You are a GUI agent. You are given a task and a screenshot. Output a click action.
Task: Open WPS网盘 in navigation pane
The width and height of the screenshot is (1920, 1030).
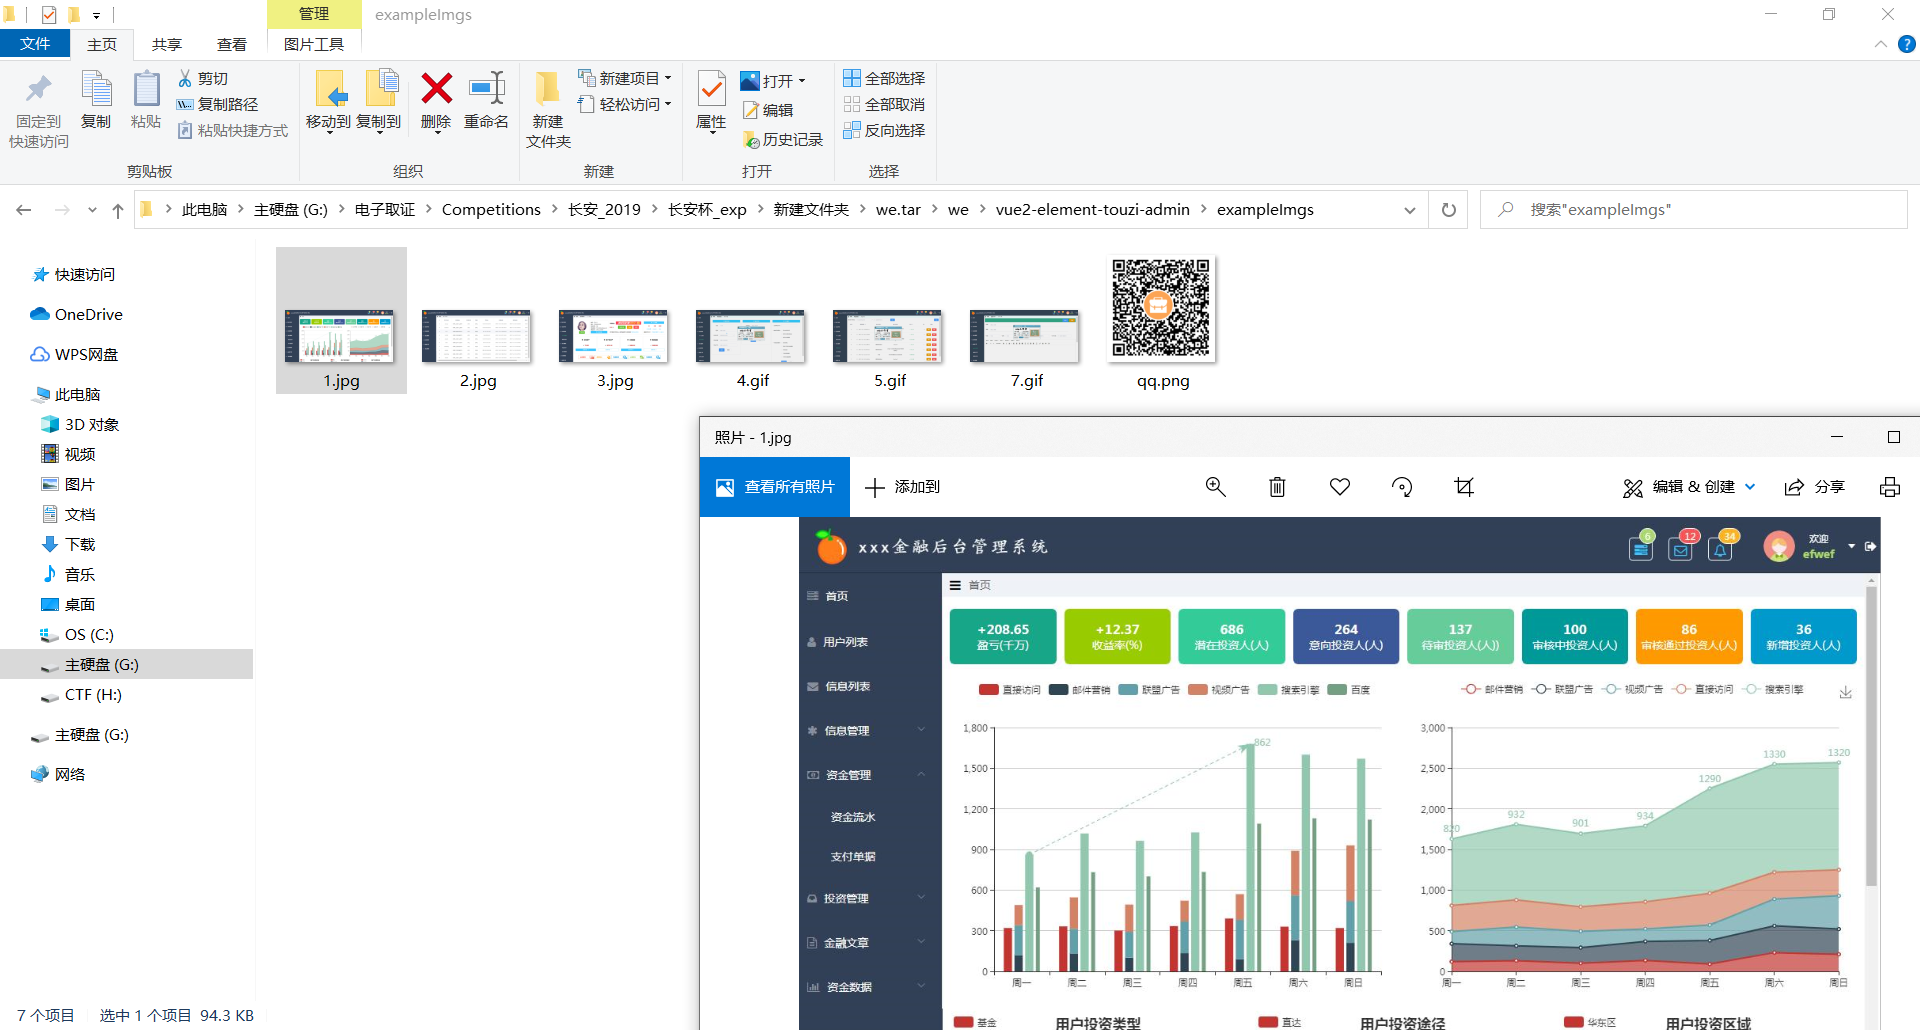click(x=75, y=354)
